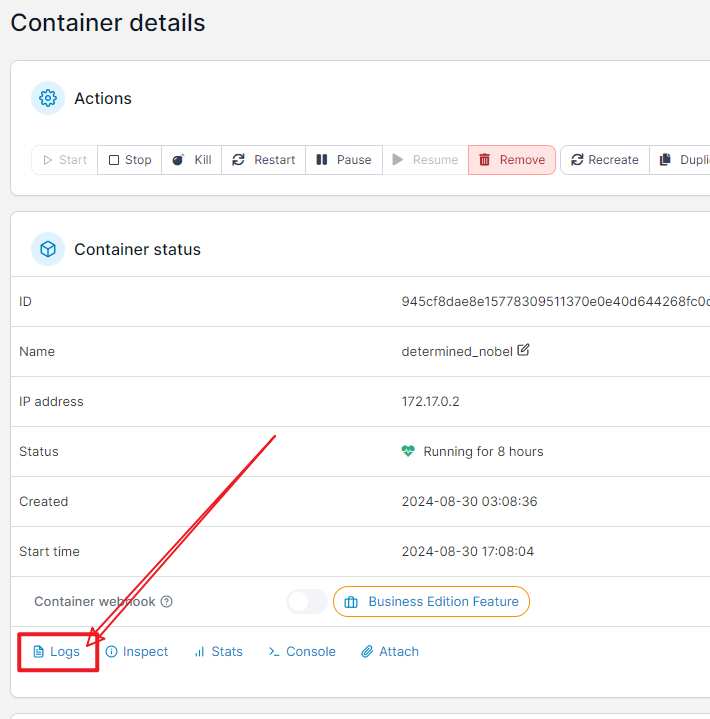Toggle the Container webhook switch
The height and width of the screenshot is (719, 710).
tap(306, 602)
